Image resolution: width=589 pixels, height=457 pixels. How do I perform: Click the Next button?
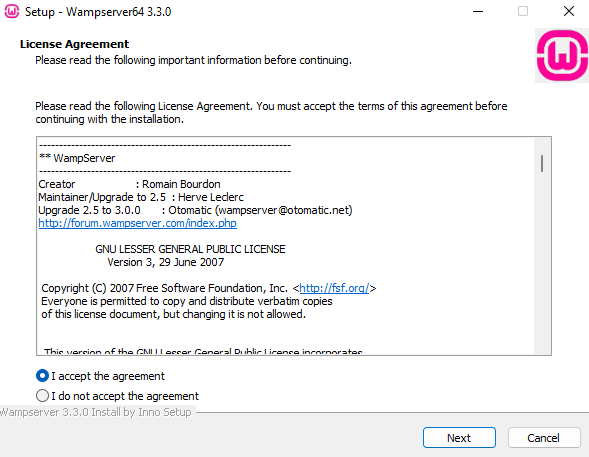[x=459, y=437]
